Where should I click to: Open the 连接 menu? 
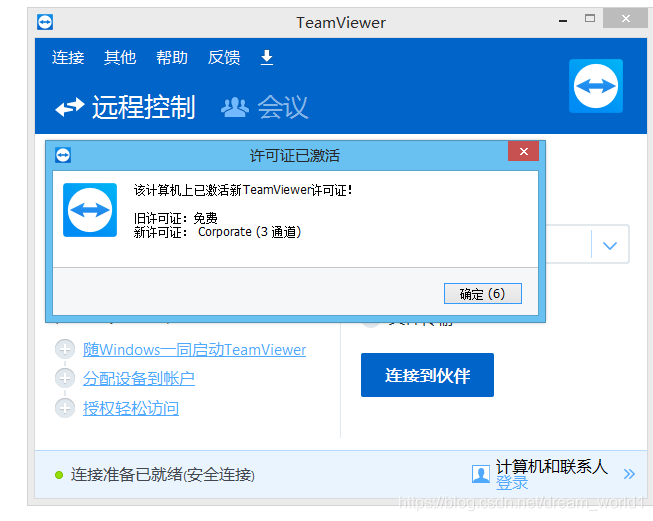point(68,57)
